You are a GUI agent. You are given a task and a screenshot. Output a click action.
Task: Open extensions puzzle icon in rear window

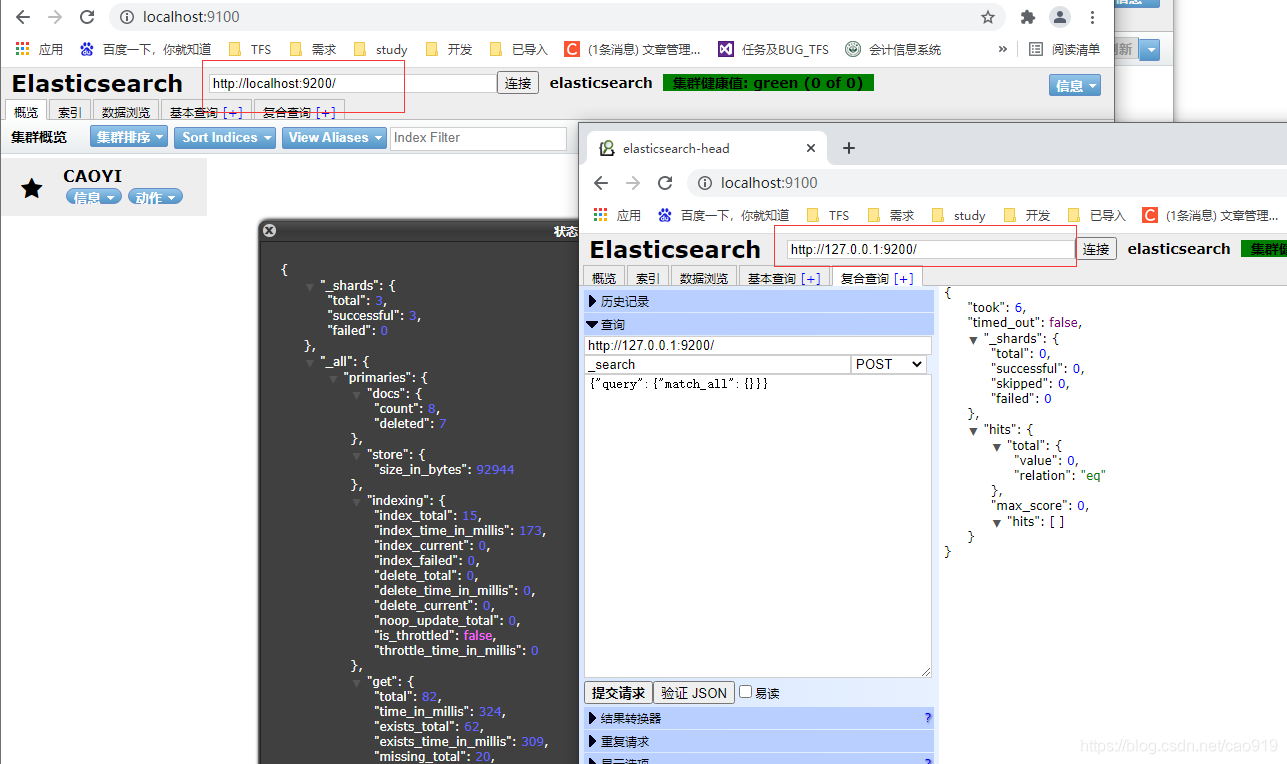pyautogui.click(x=1027, y=17)
